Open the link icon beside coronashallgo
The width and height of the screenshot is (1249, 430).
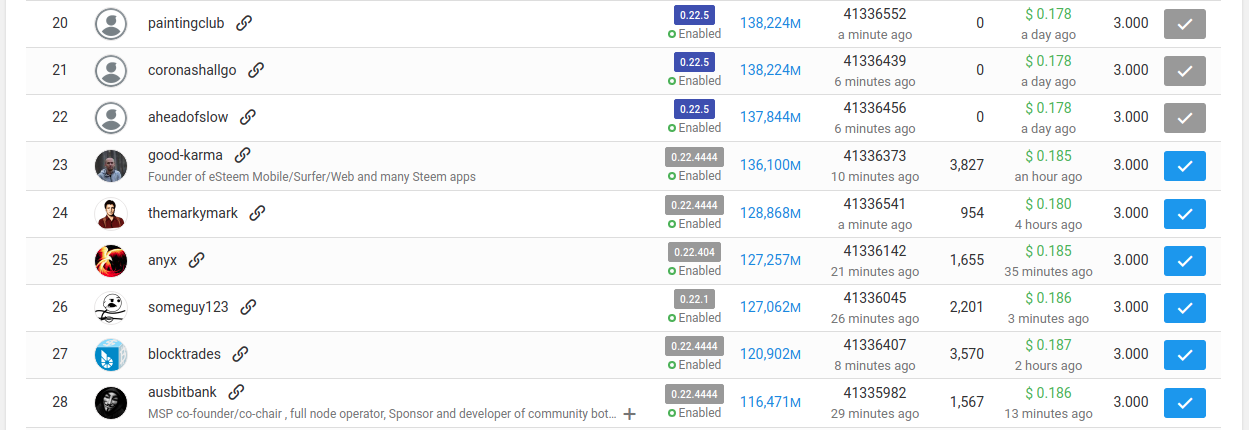pyautogui.click(x=256, y=70)
